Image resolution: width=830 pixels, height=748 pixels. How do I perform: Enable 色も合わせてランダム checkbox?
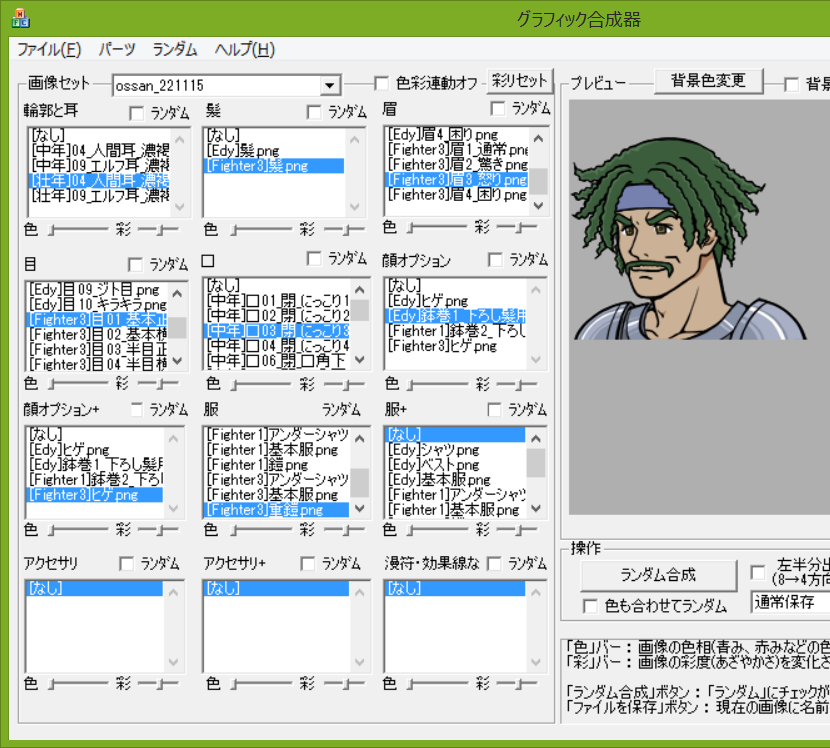590,606
